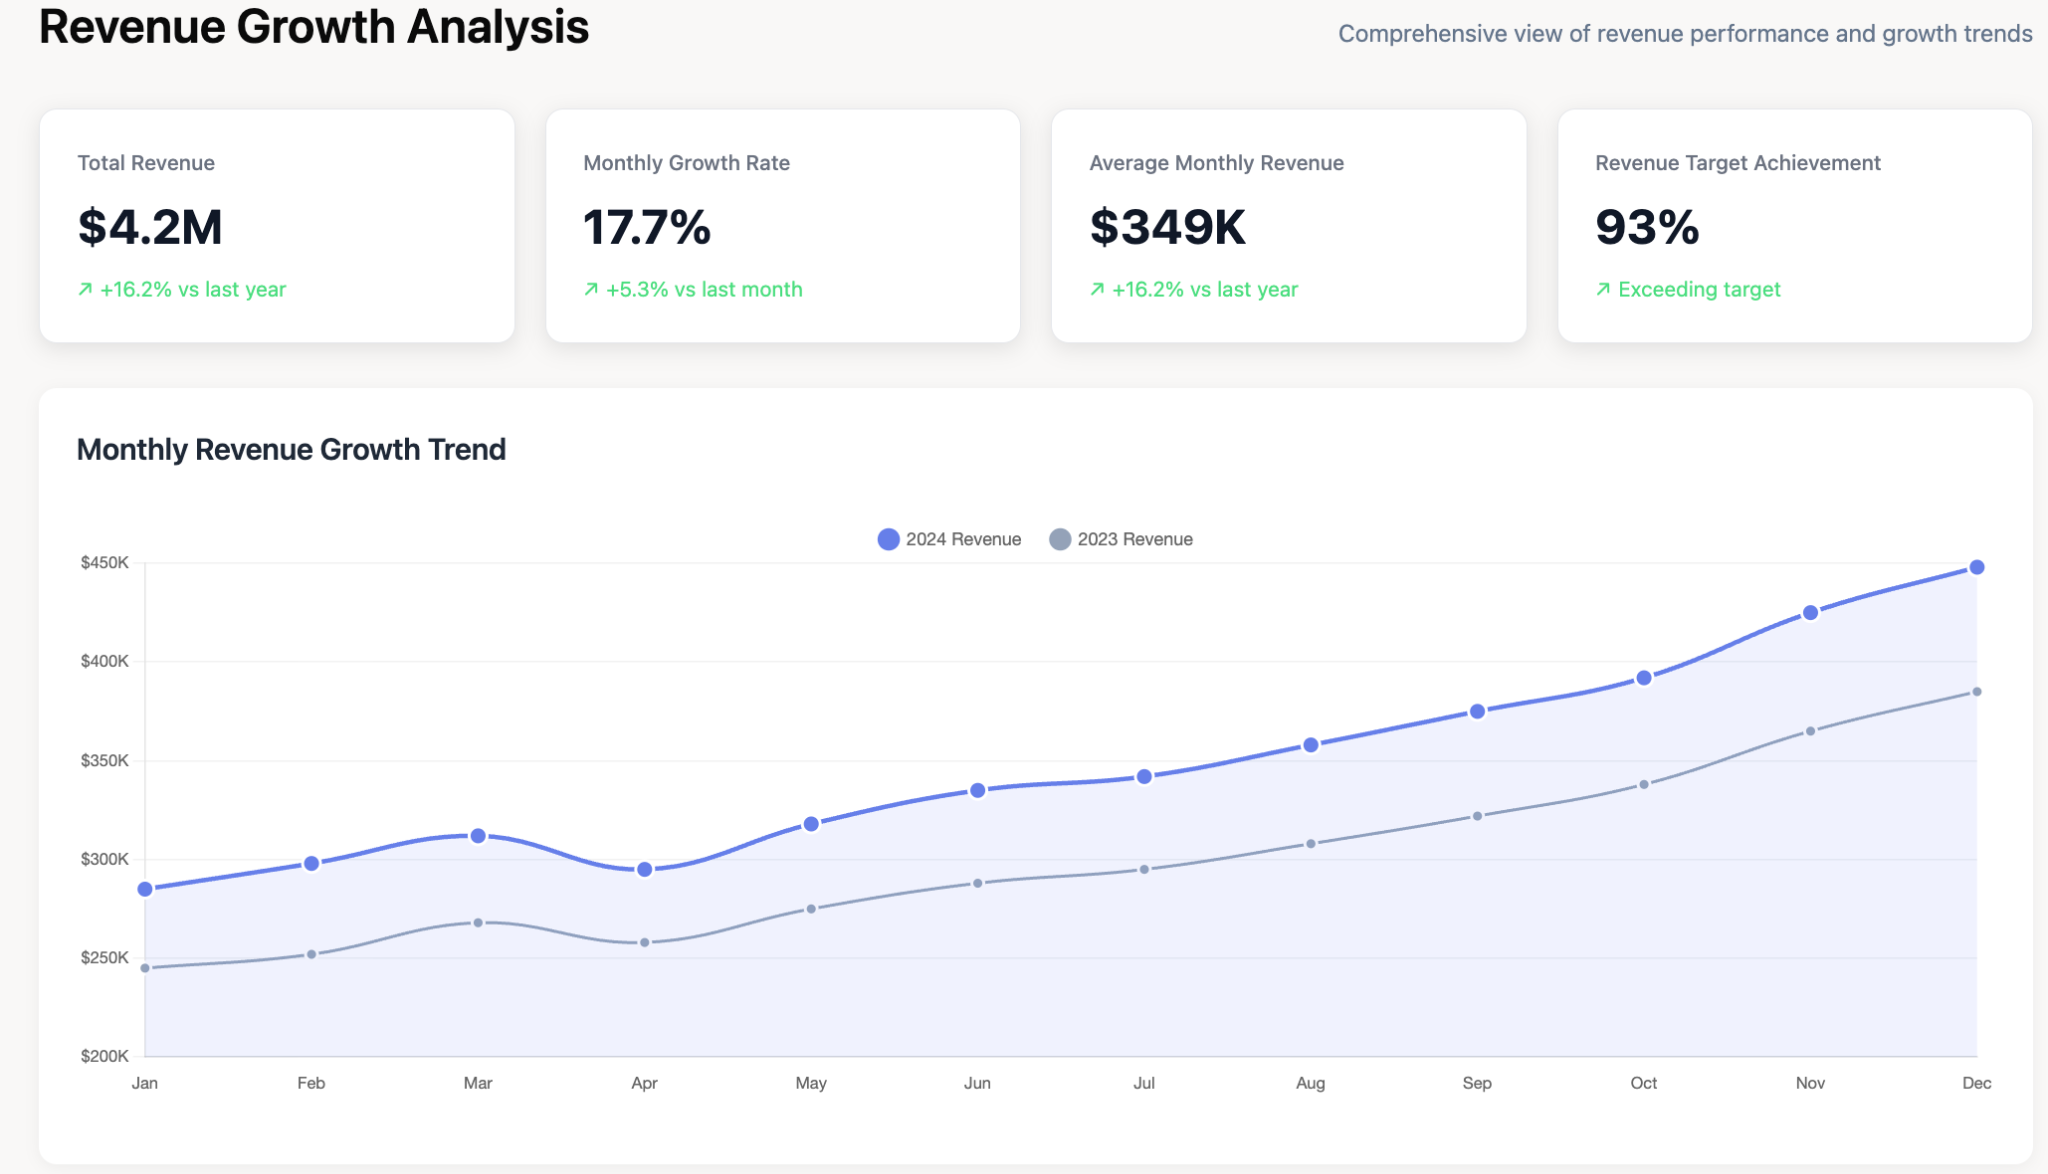Click the Jul label on the x-axis

click(x=1145, y=1082)
